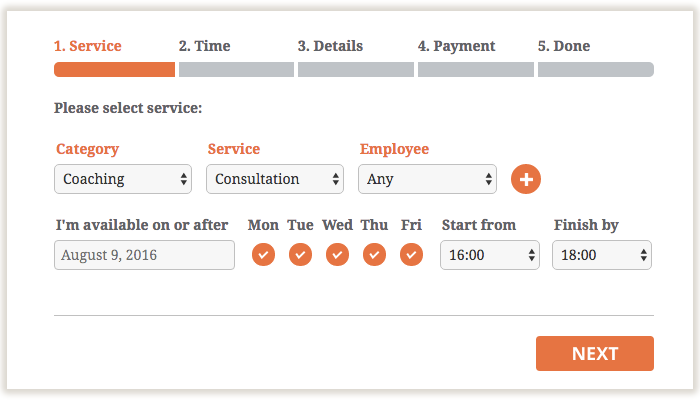Open the Finish by time dropdown

602,255
